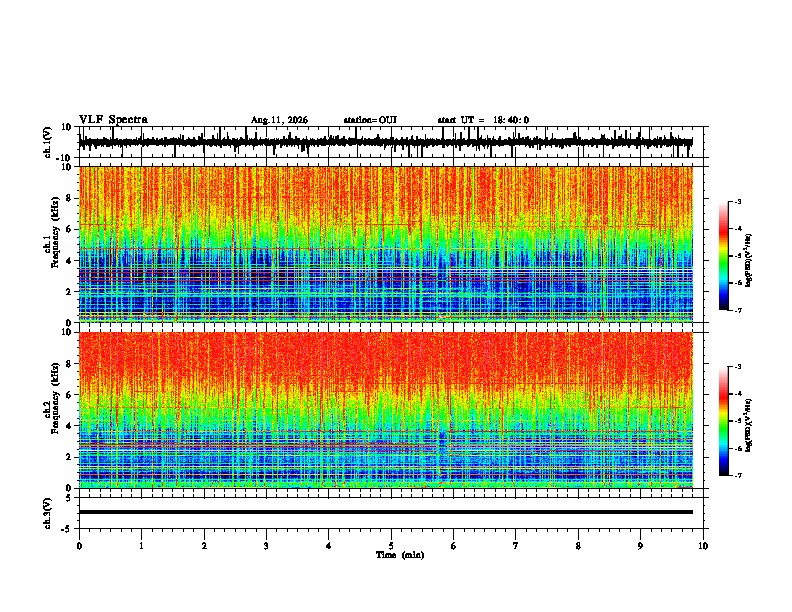Click the "6" frequency tick of ch.2 spectrogram
This screenshot has width=792, height=612.
pos(70,395)
